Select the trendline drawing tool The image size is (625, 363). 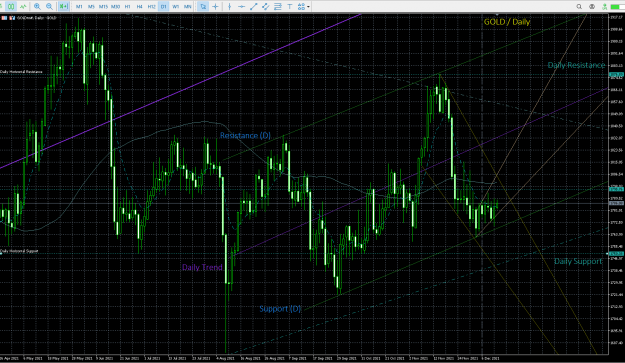click(253, 6)
